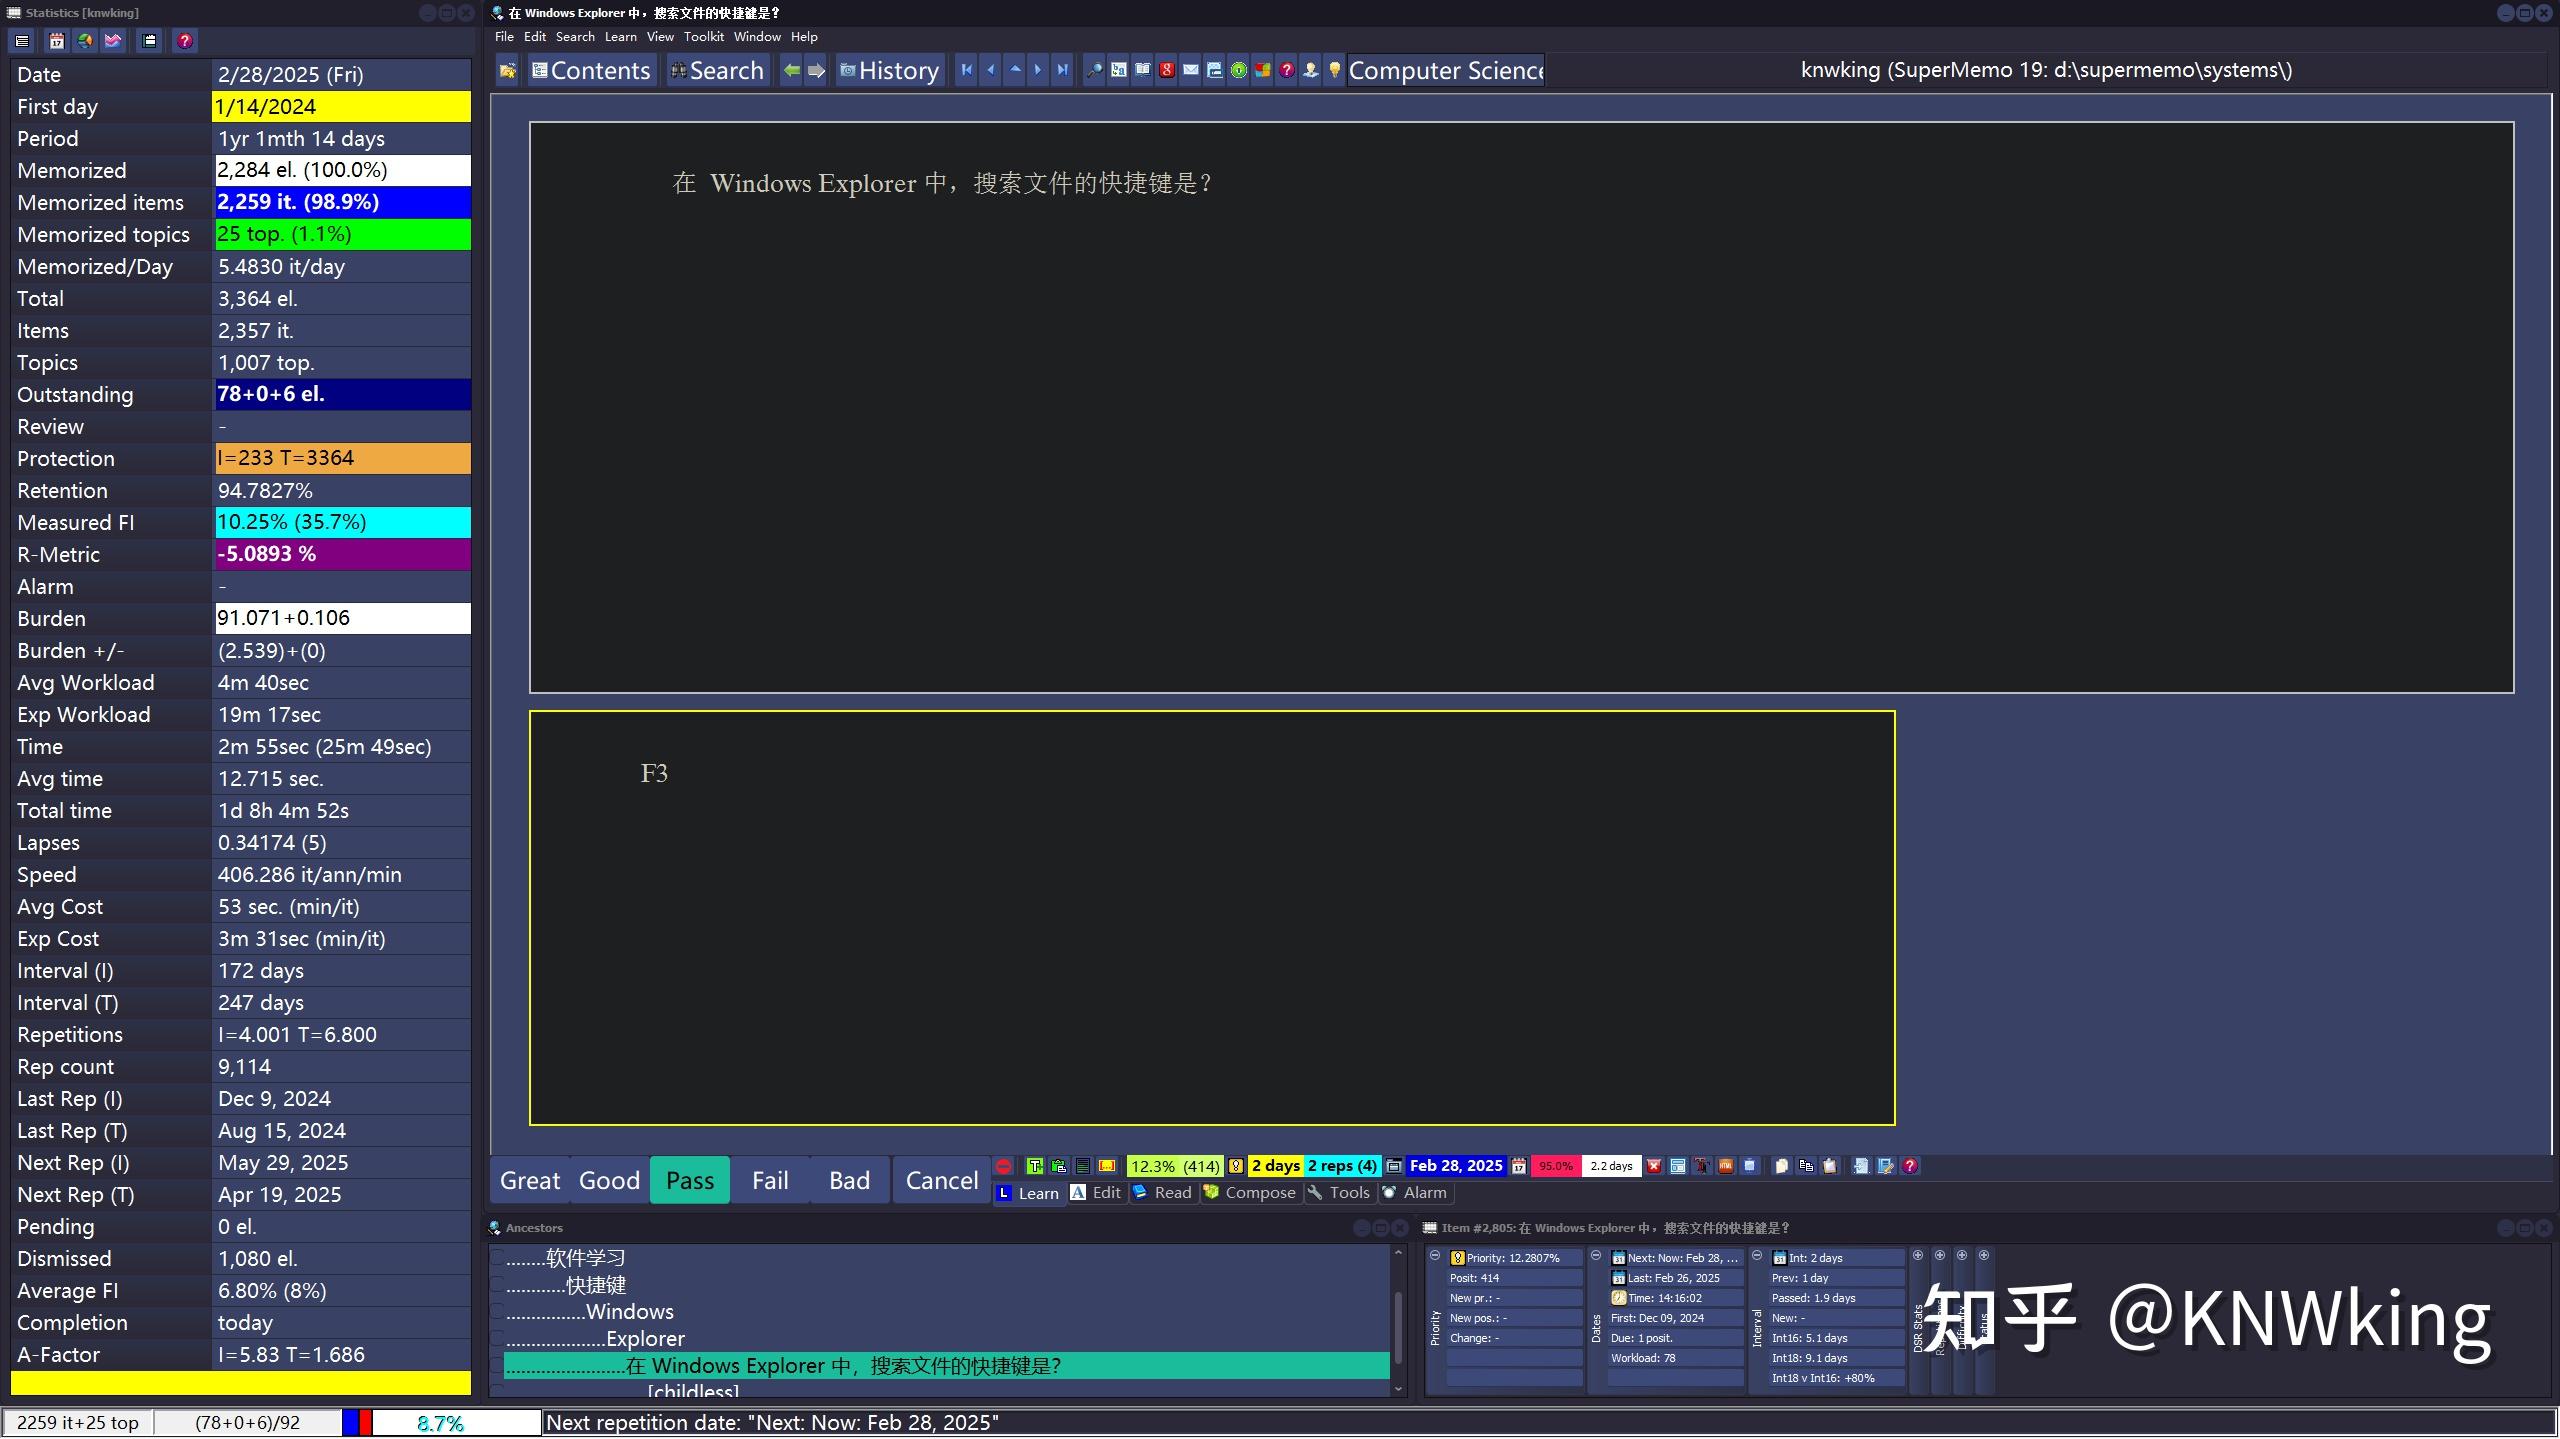Click the green back arrow icon

pos(791,70)
